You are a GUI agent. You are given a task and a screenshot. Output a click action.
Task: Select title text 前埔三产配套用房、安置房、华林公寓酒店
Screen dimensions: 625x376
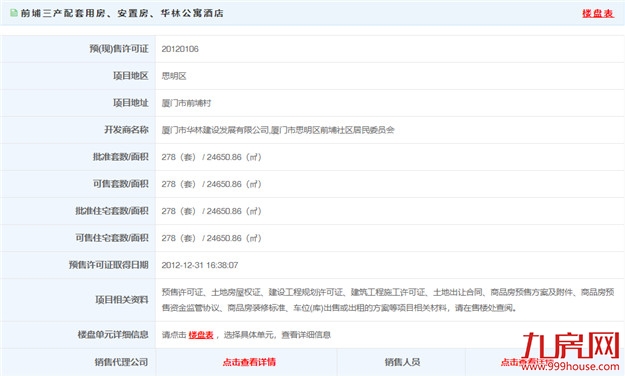point(122,13)
